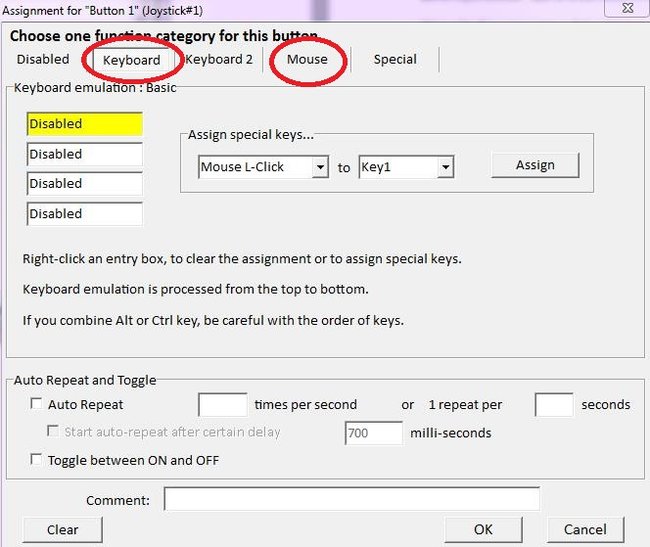Close the Assignment dialog window
The width and height of the screenshot is (650, 547).
tap(627, 8)
